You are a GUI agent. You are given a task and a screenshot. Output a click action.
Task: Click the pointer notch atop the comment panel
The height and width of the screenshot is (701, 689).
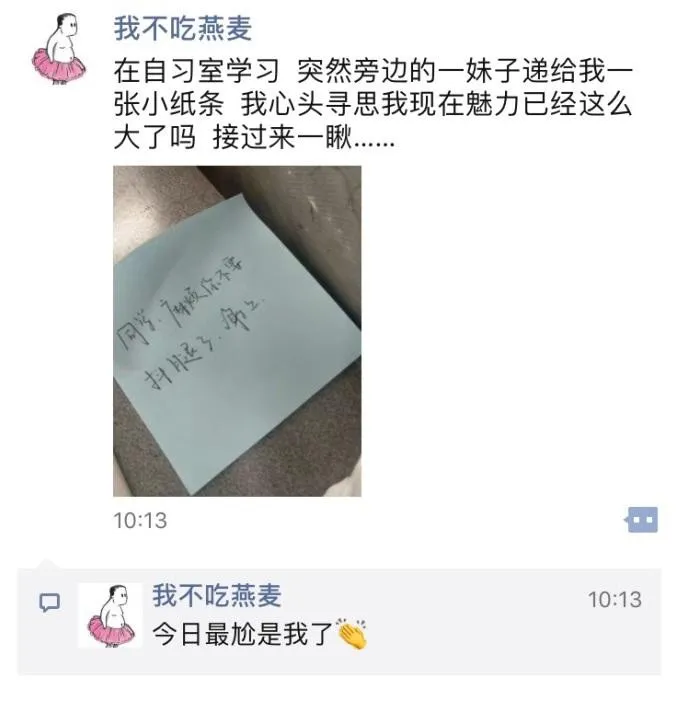point(47,564)
